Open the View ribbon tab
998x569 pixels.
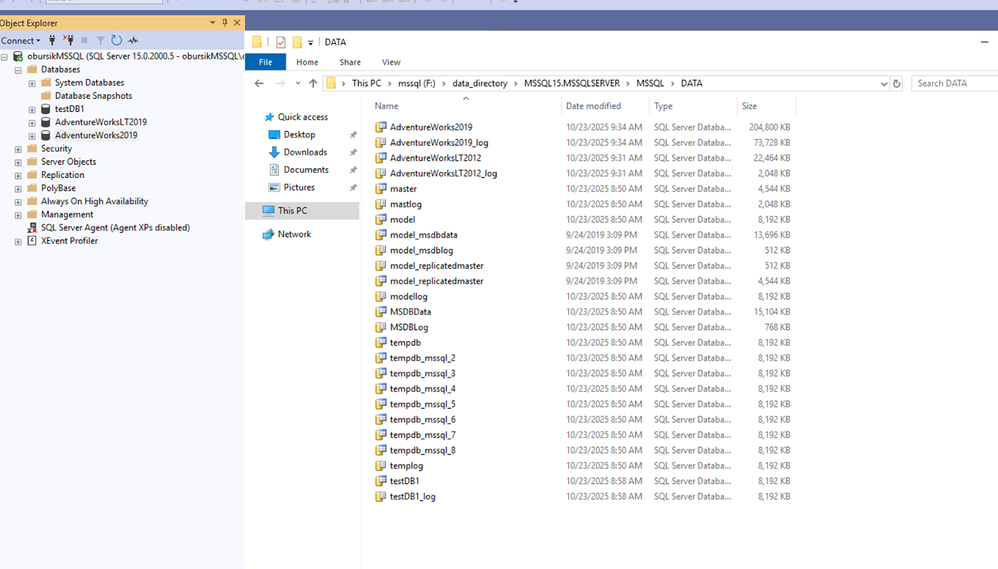coord(391,62)
